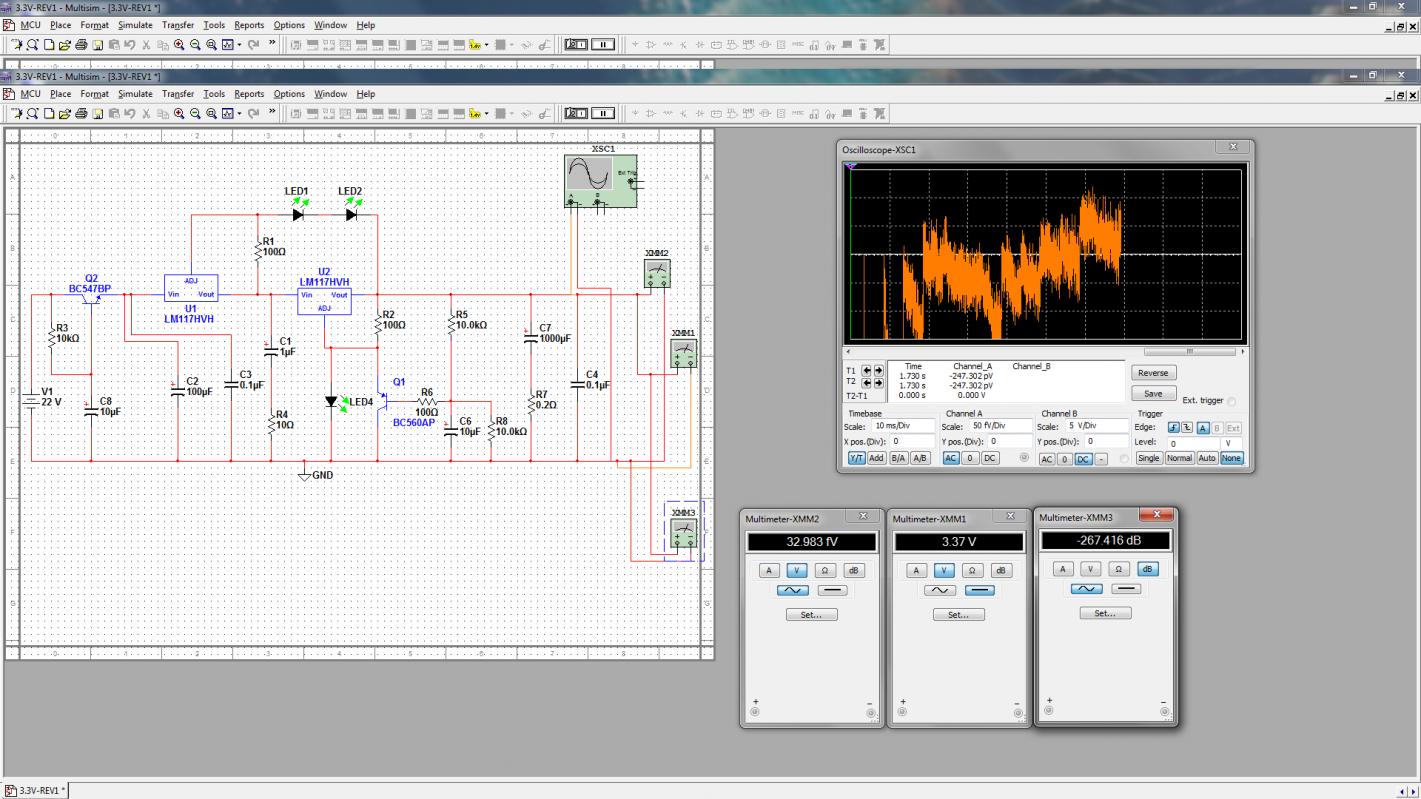Select Ω ohmmeter mode on Multimeter-XMM3
Image resolution: width=1421 pixels, height=799 pixels.
[x=1119, y=569]
